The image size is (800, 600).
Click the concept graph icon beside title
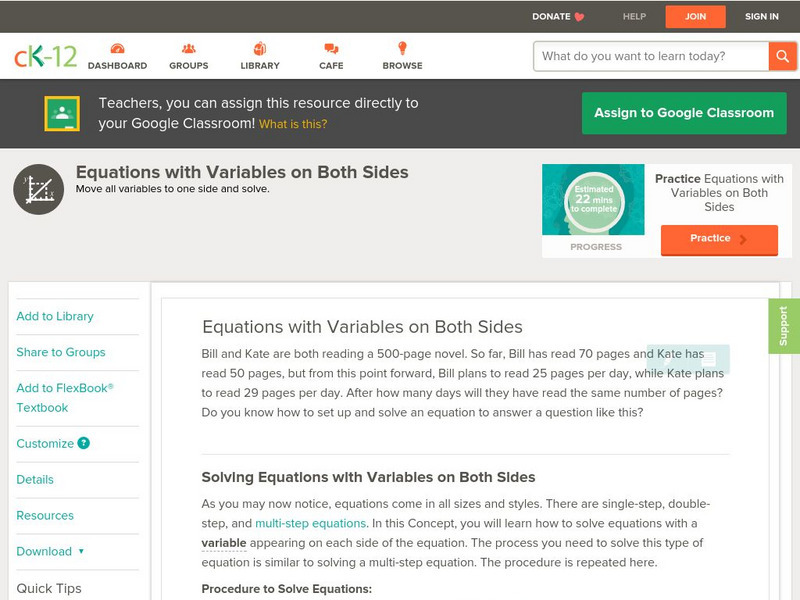click(39, 190)
